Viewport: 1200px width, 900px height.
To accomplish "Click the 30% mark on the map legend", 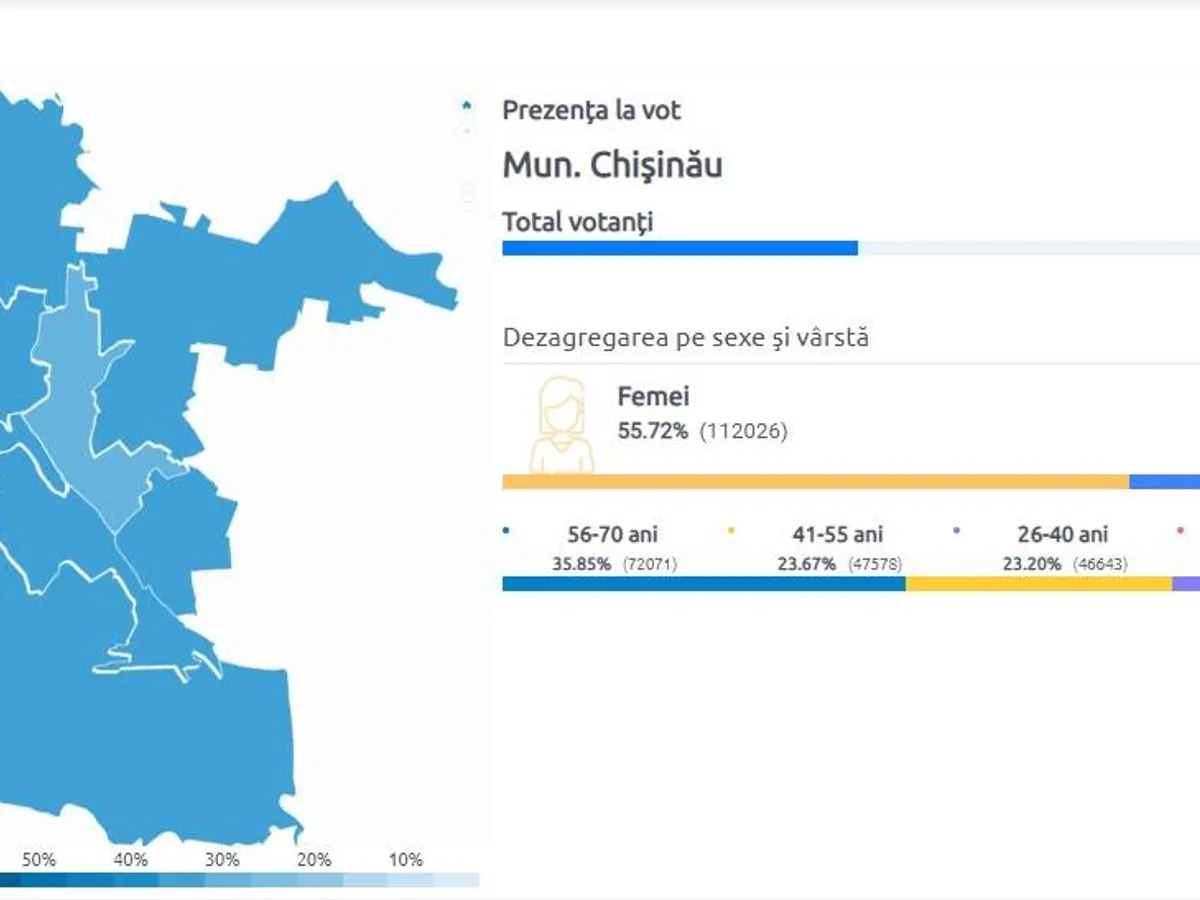I will 223,860.
